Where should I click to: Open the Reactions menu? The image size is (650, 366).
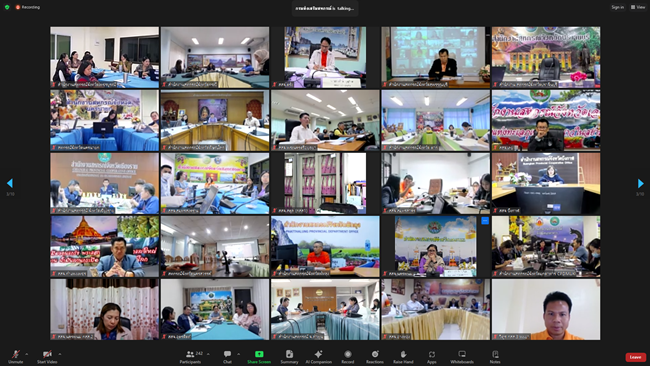click(x=375, y=356)
